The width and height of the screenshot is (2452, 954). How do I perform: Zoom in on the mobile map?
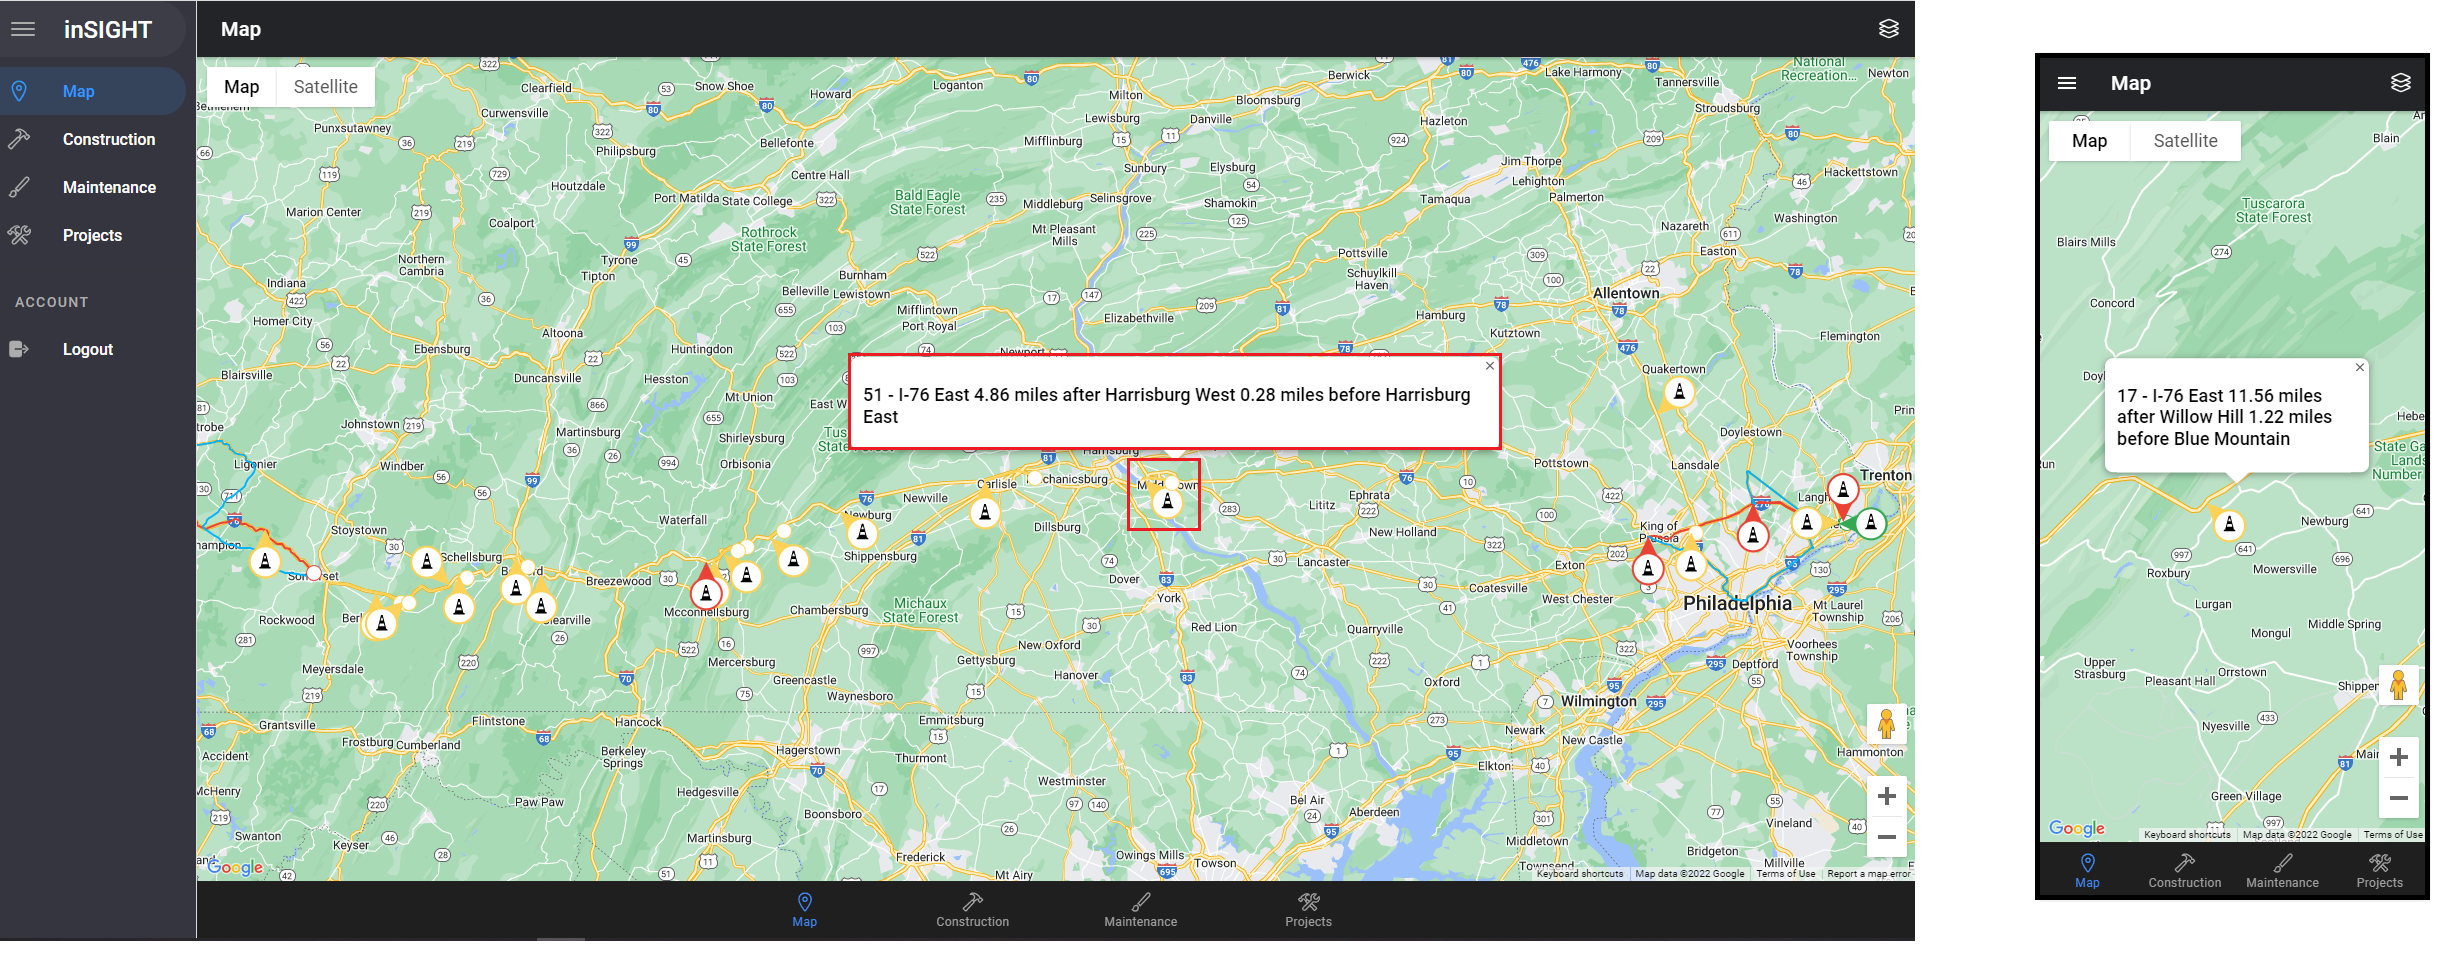coord(2398,757)
